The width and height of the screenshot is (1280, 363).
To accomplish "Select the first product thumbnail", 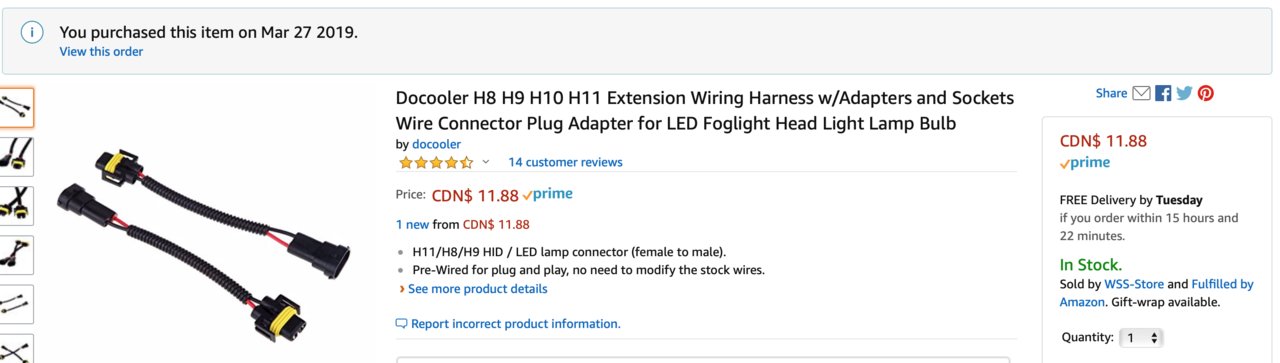I will point(16,107).
